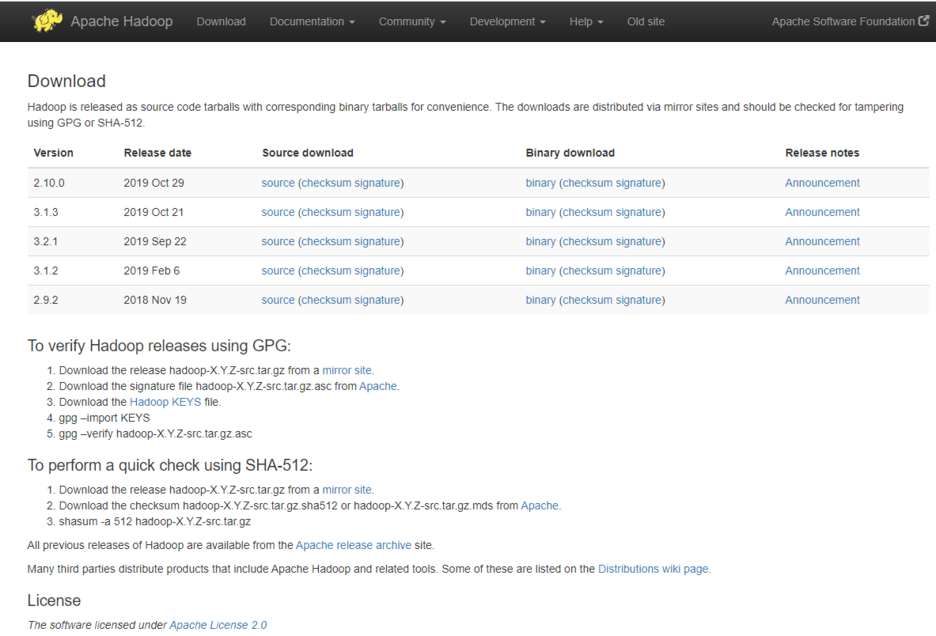The height and width of the screenshot is (636, 936).
Task: Click the License section heading
Action: pos(54,601)
